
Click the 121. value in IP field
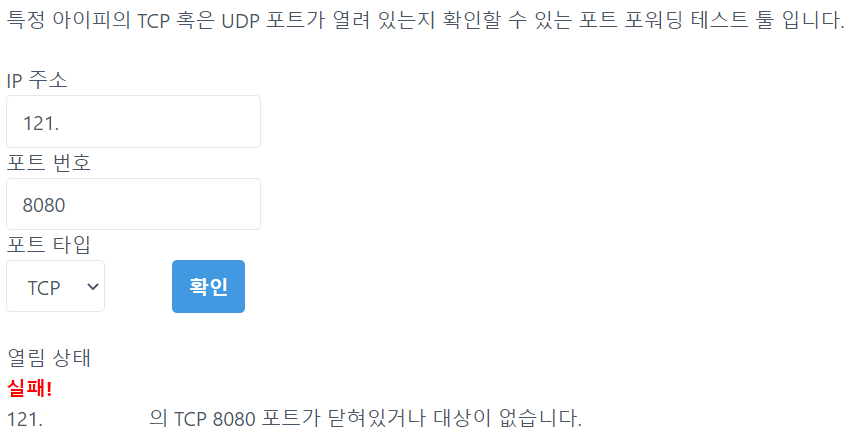click(x=41, y=123)
